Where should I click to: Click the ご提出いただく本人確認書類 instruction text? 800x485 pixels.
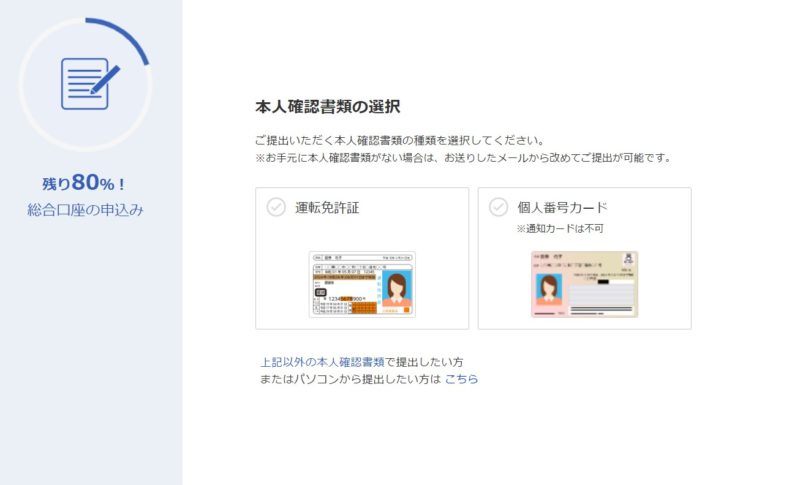399,140
